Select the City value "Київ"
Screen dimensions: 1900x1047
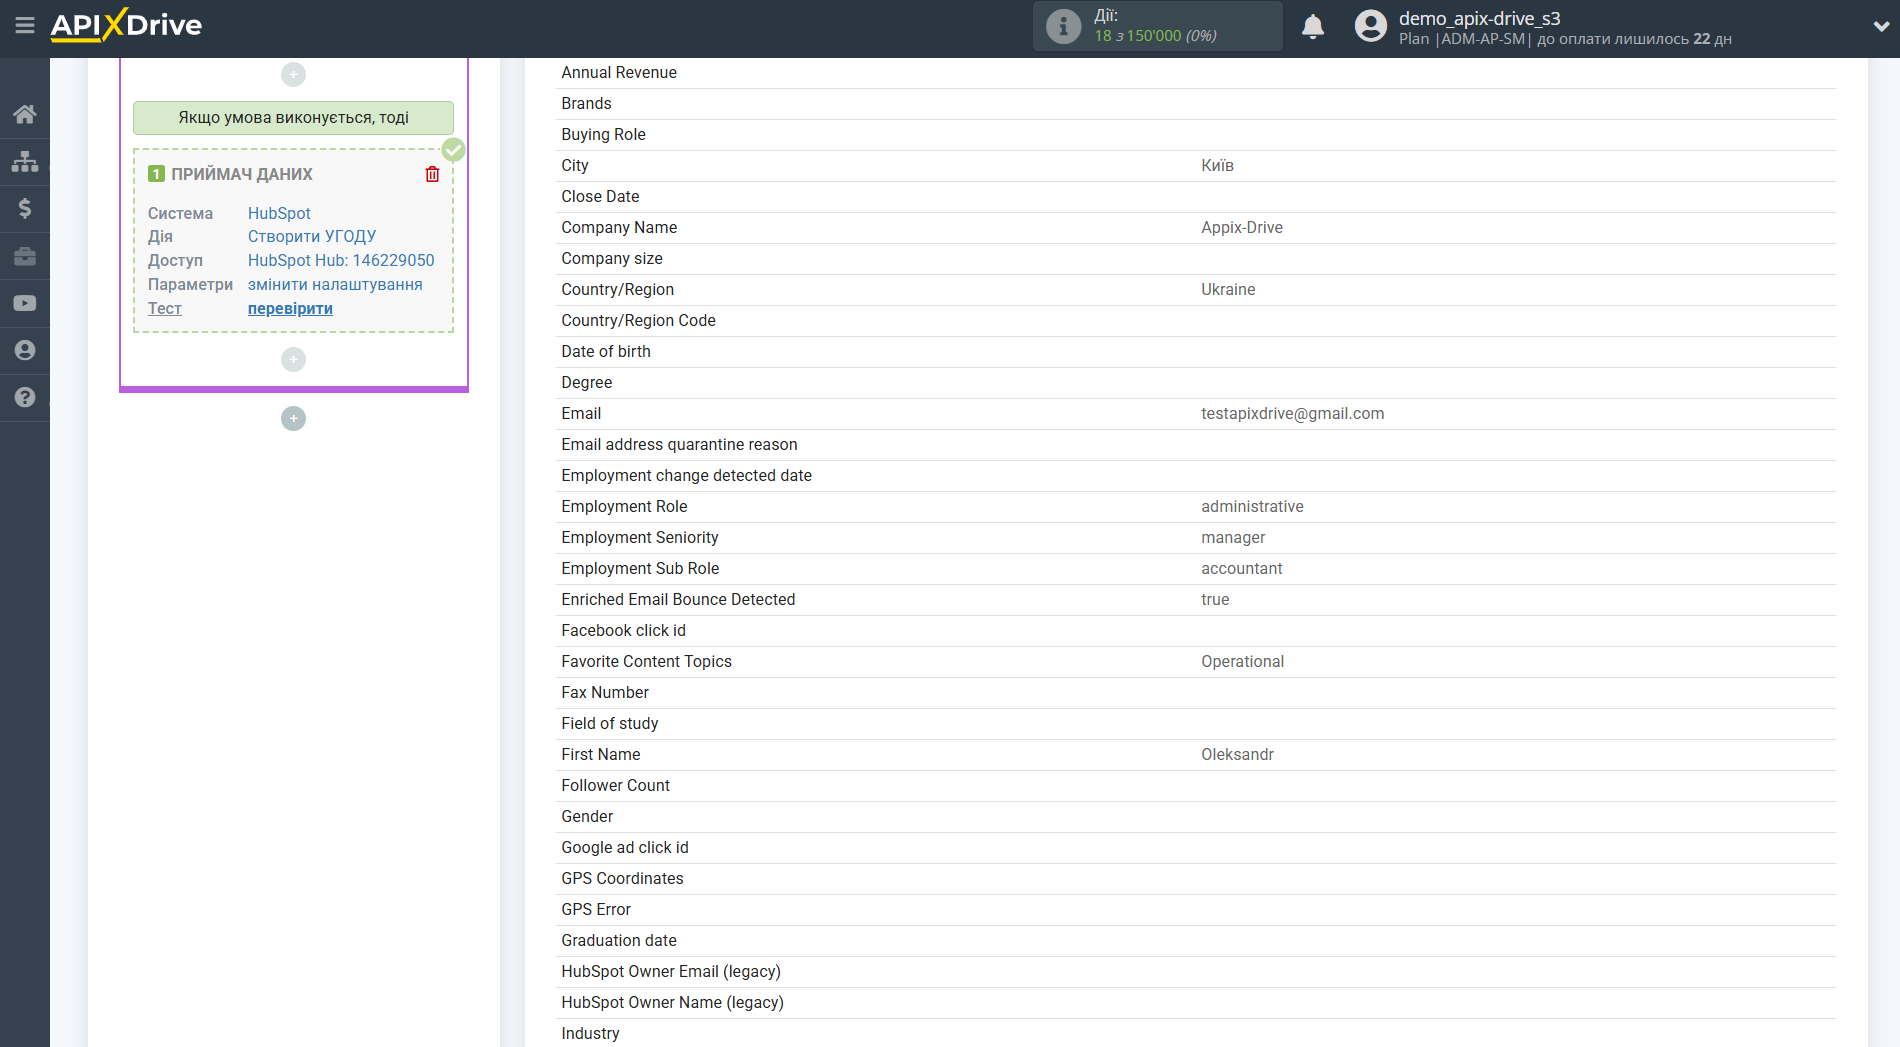pyautogui.click(x=1217, y=165)
